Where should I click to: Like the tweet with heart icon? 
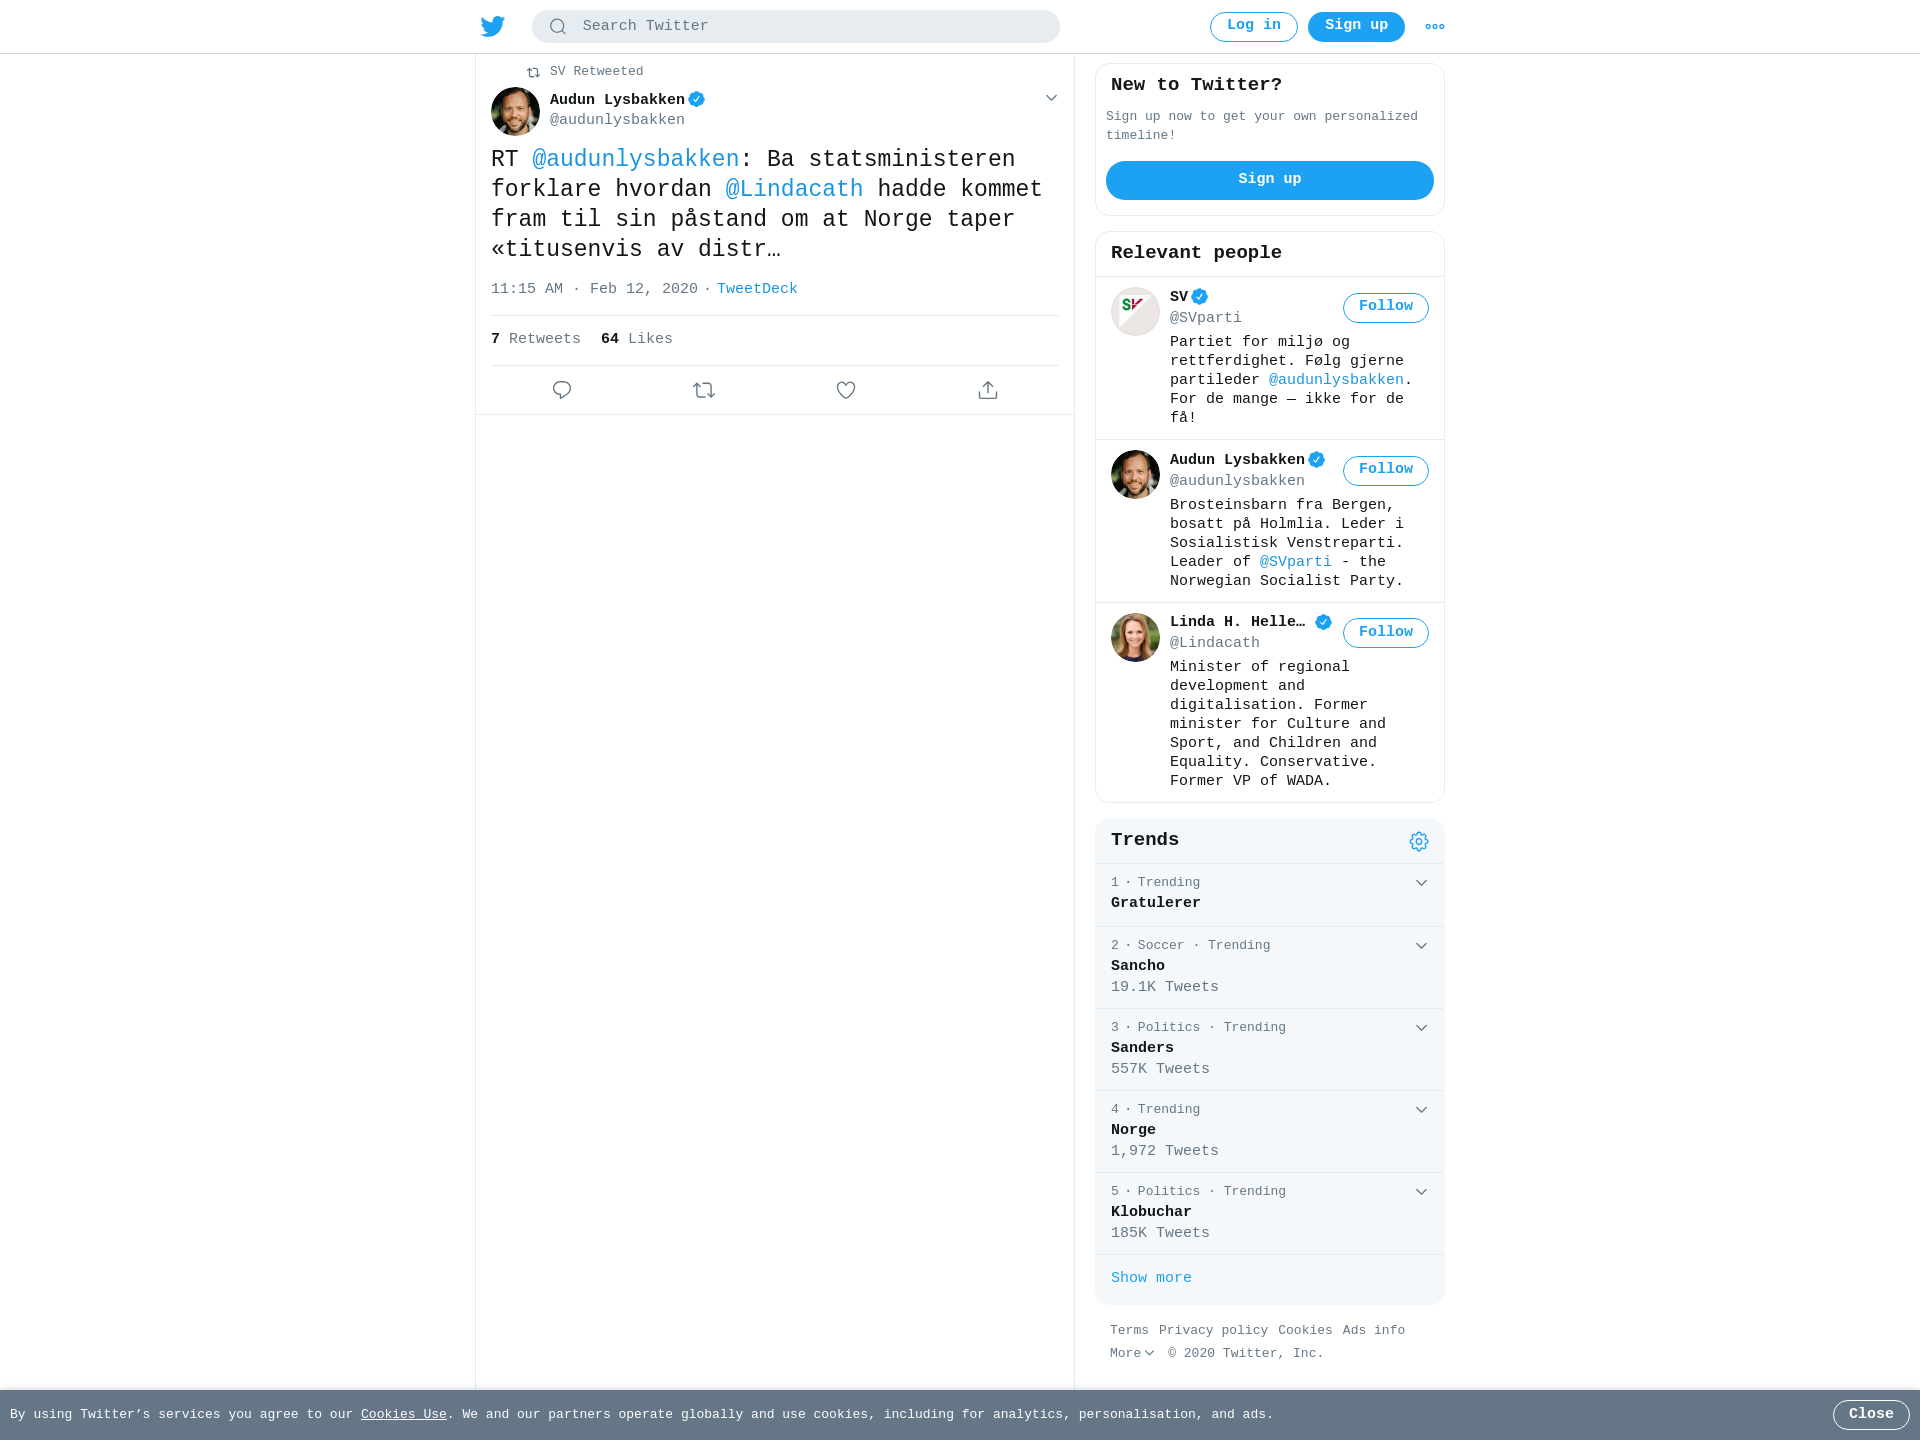[846, 390]
